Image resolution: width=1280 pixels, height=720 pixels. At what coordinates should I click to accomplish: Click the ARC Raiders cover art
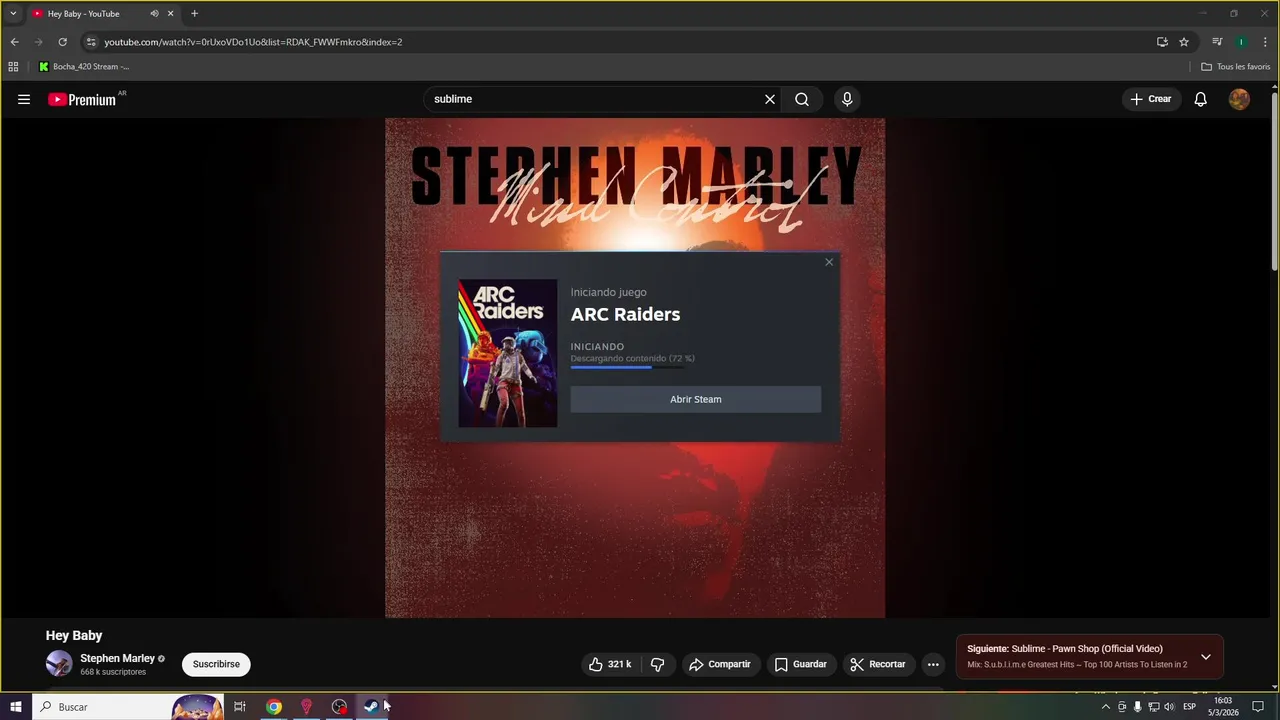tap(508, 353)
